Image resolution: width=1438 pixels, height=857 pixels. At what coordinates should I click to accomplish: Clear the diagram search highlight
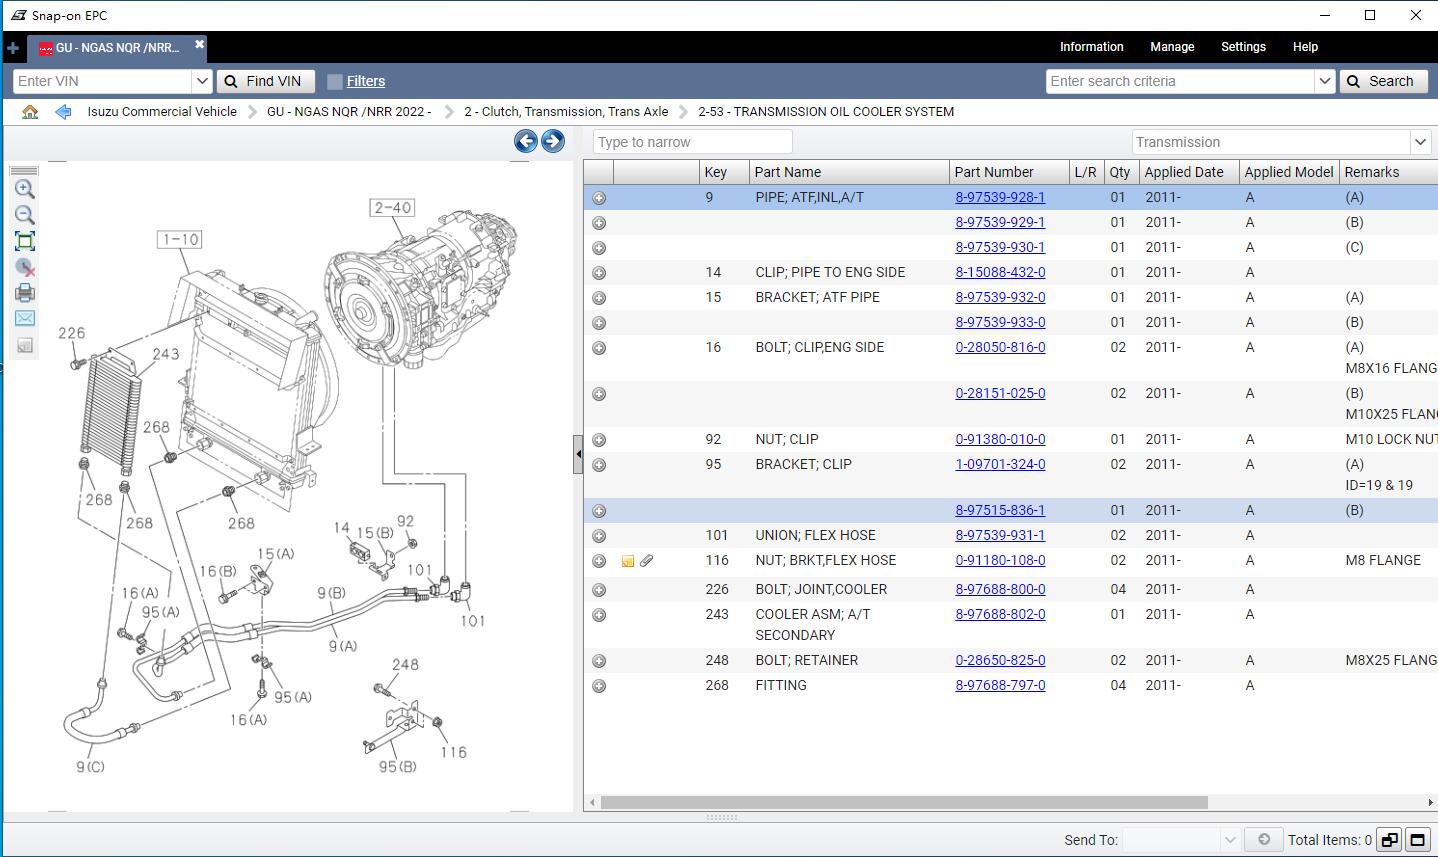25,267
